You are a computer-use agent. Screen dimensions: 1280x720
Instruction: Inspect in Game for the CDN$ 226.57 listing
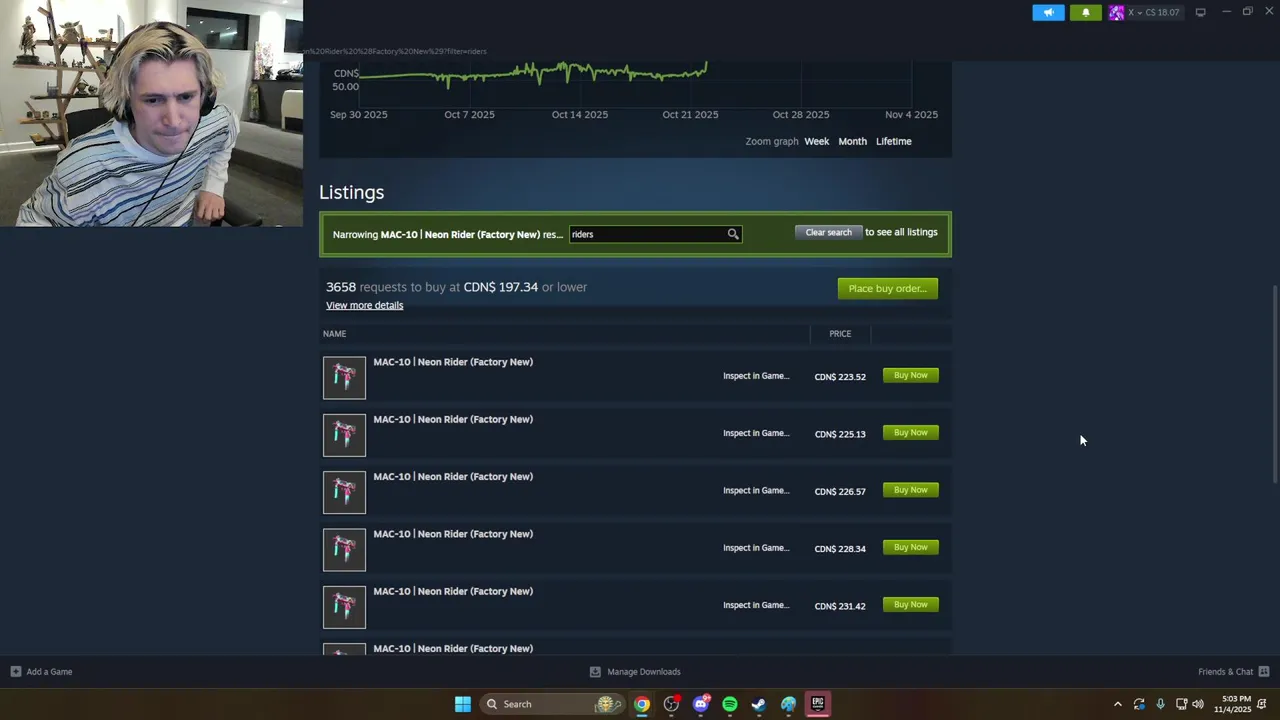click(756, 490)
